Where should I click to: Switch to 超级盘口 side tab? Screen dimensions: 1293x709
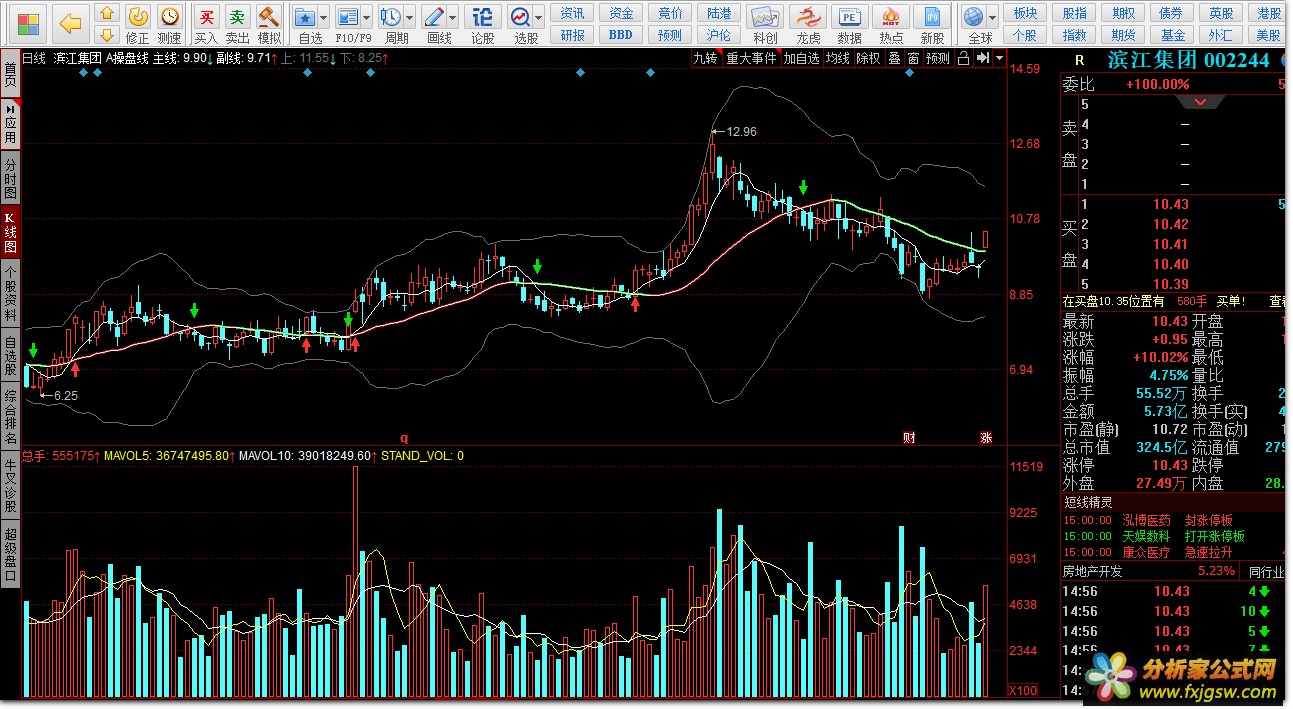coord(10,553)
